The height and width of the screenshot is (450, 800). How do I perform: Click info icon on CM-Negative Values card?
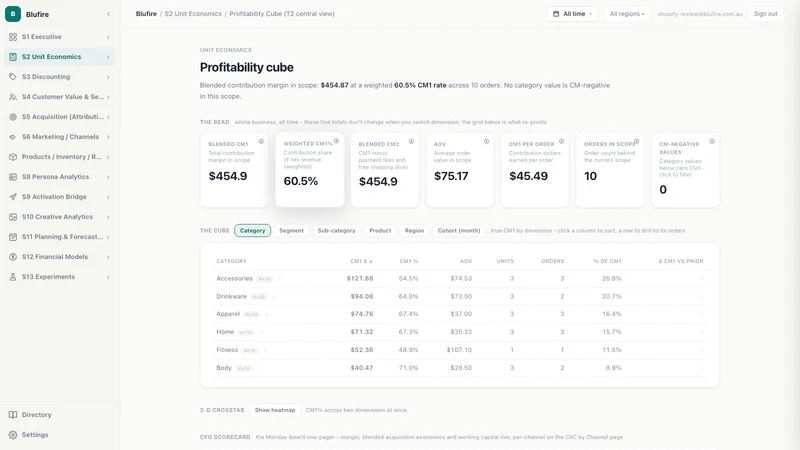click(712, 141)
